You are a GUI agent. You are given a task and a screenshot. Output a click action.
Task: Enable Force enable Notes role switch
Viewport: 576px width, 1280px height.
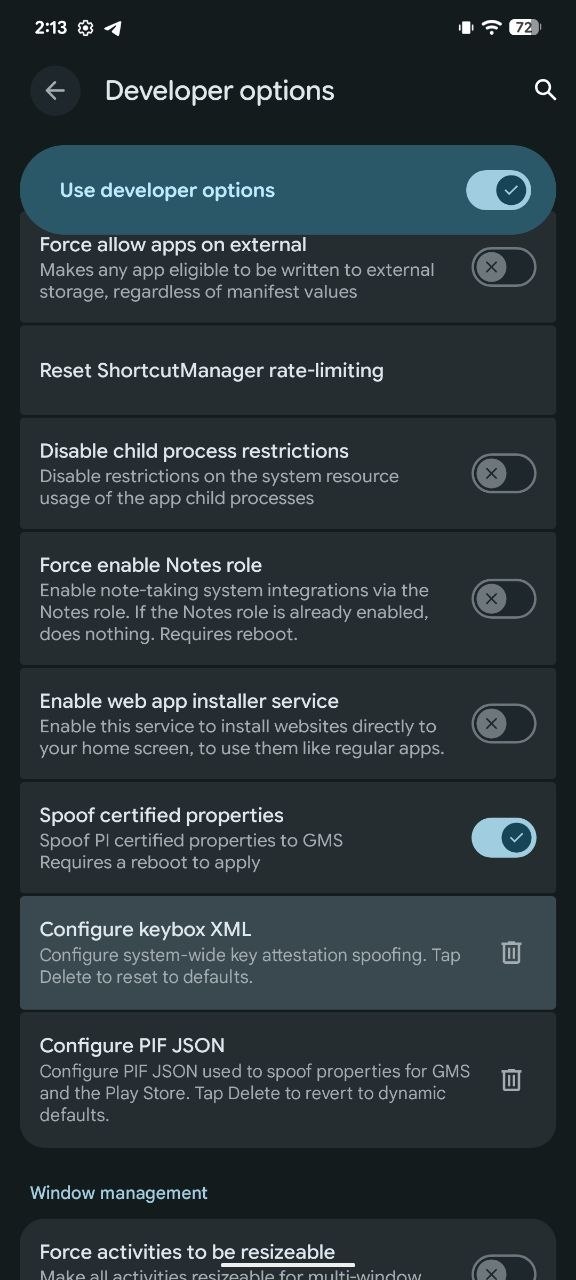[504, 598]
